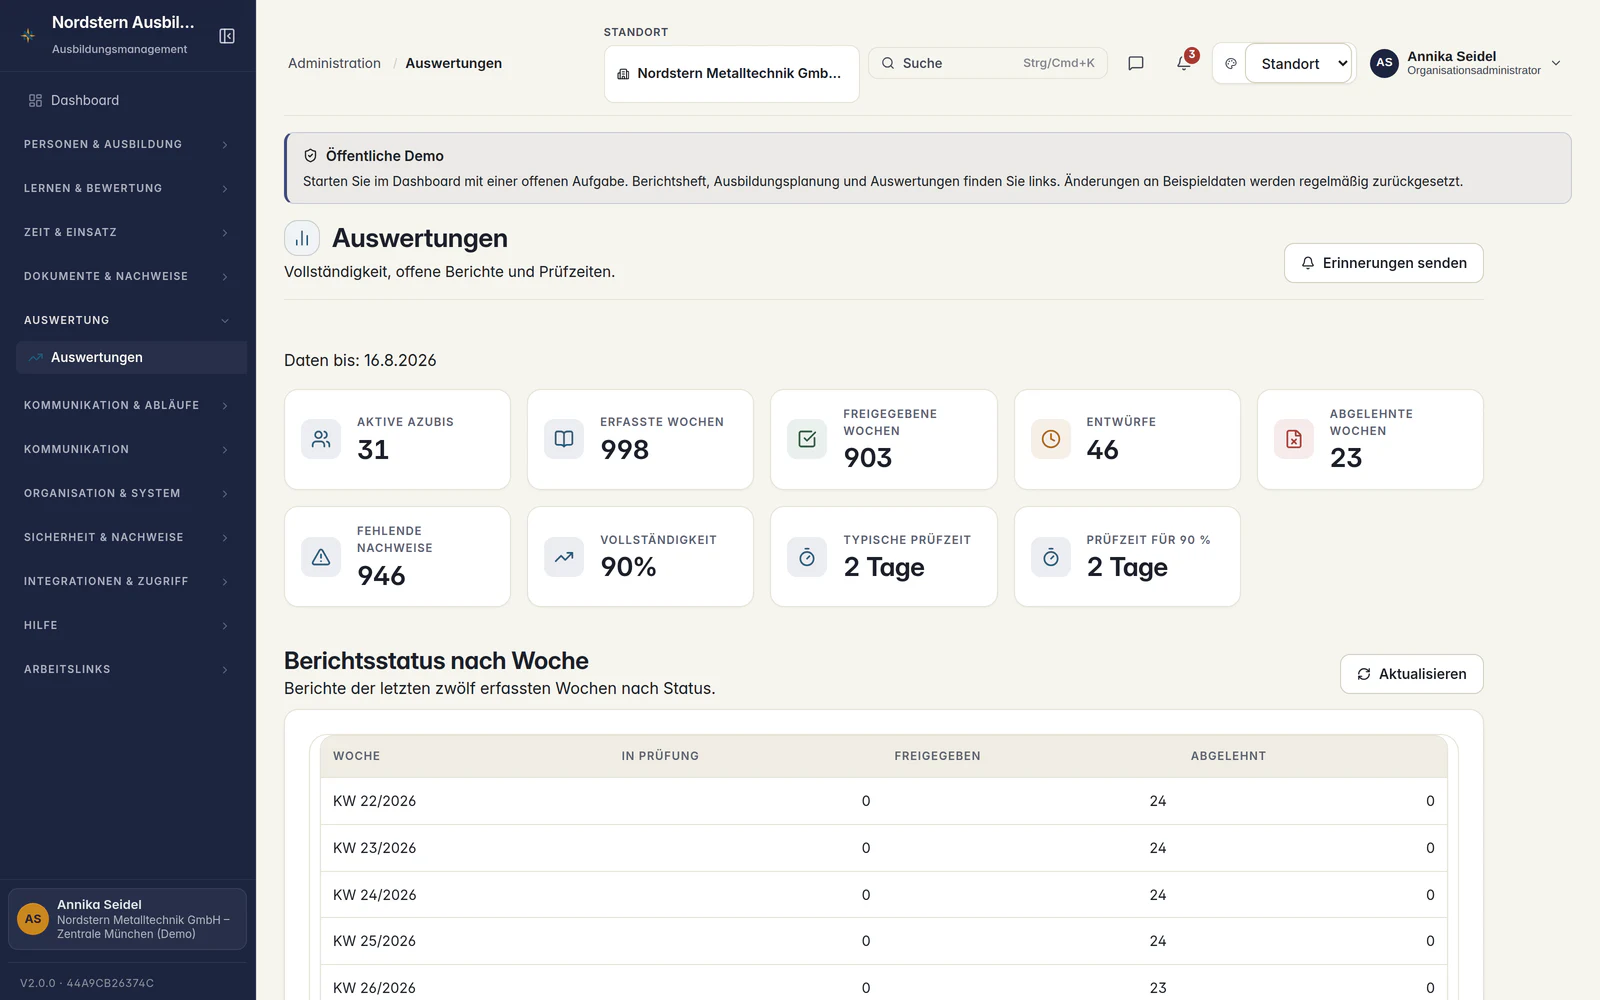The image size is (1600, 1000).
Task: Click the Erfasste Wochen book icon
Action: click(x=564, y=439)
